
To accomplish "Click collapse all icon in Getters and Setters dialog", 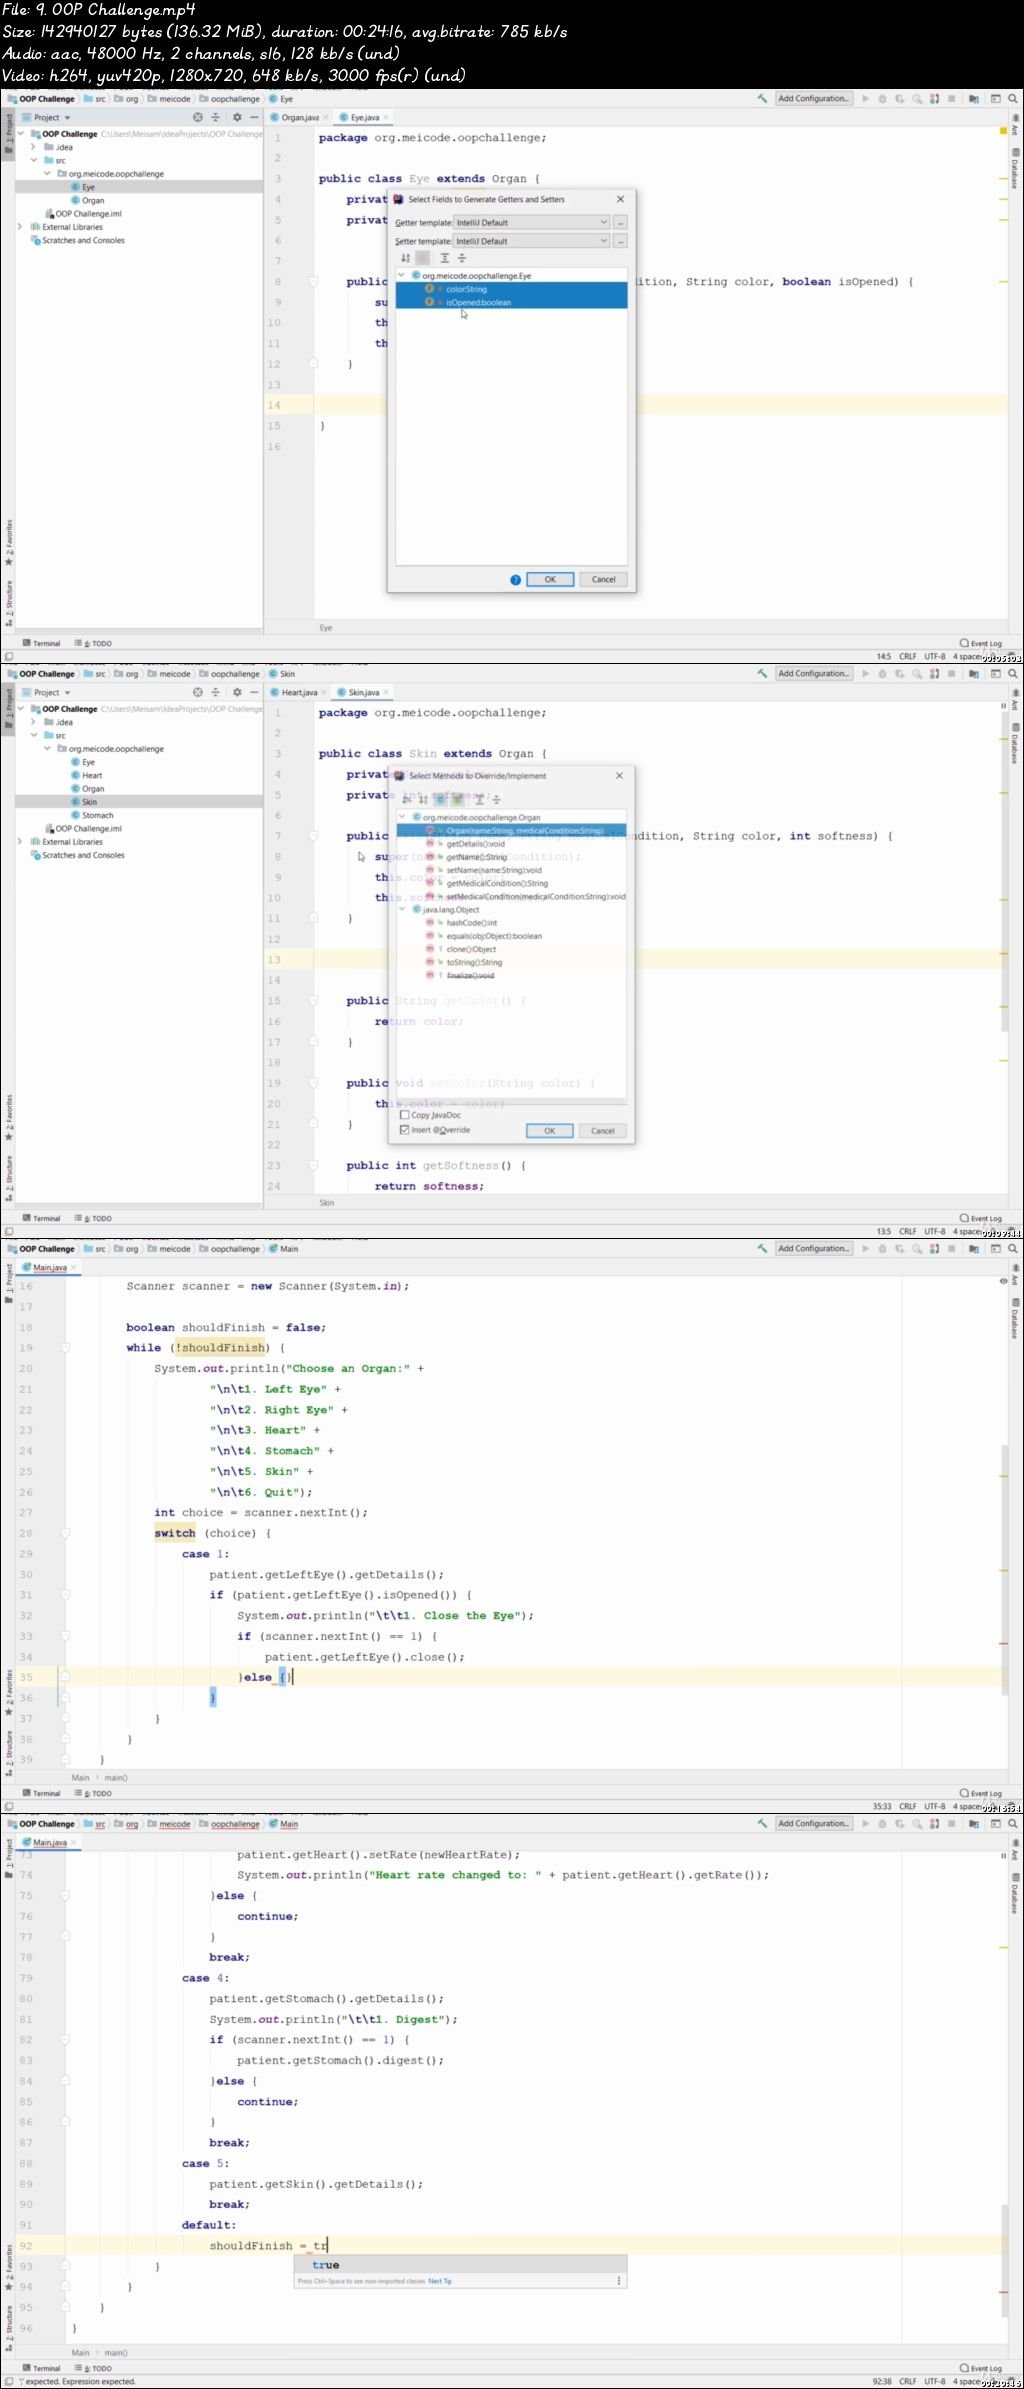I will 462,258.
